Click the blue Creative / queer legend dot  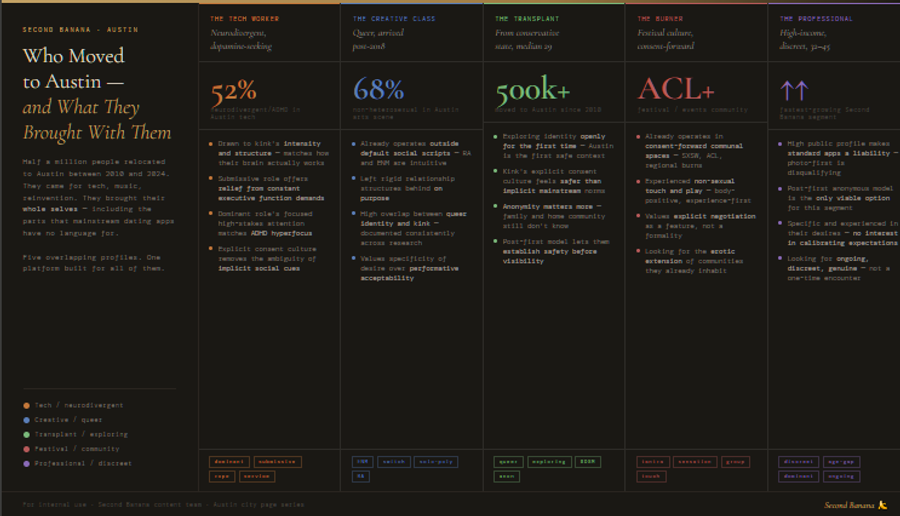click(26, 420)
